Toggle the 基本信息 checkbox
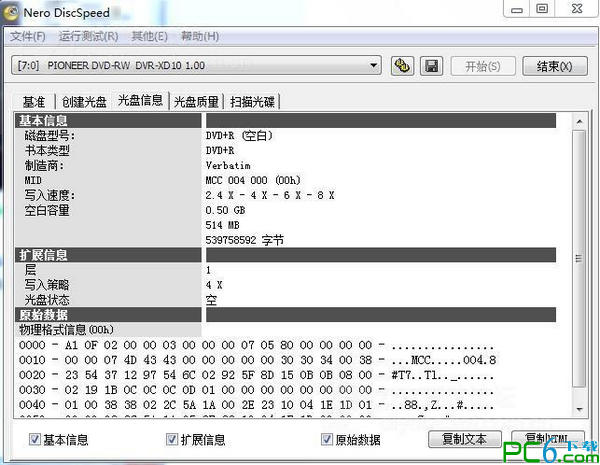This screenshot has width=600, height=465. 35,439
